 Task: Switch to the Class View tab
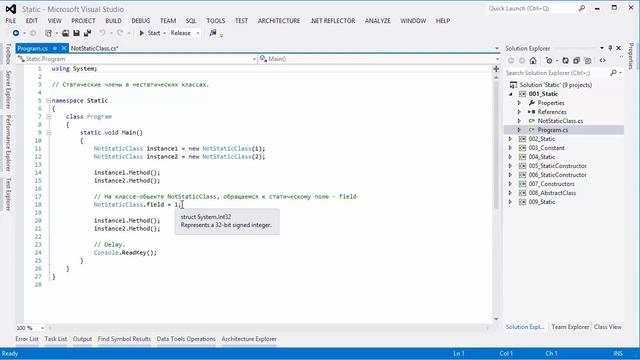608,327
